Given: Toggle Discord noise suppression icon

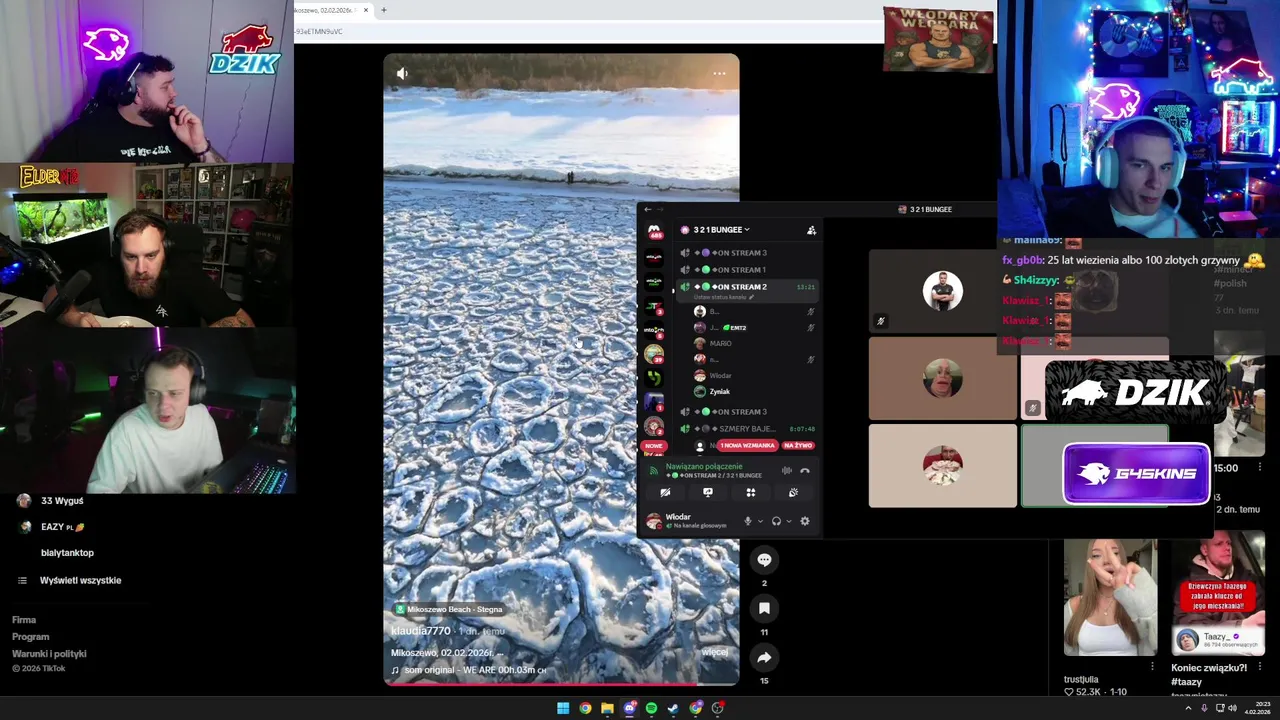Looking at the screenshot, I should [787, 470].
